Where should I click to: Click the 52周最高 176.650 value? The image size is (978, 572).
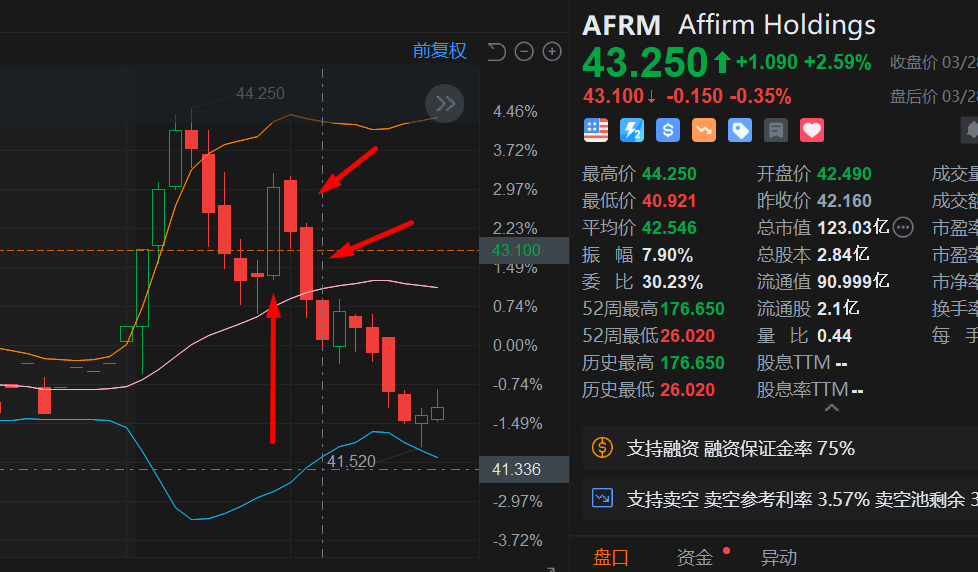(692, 309)
